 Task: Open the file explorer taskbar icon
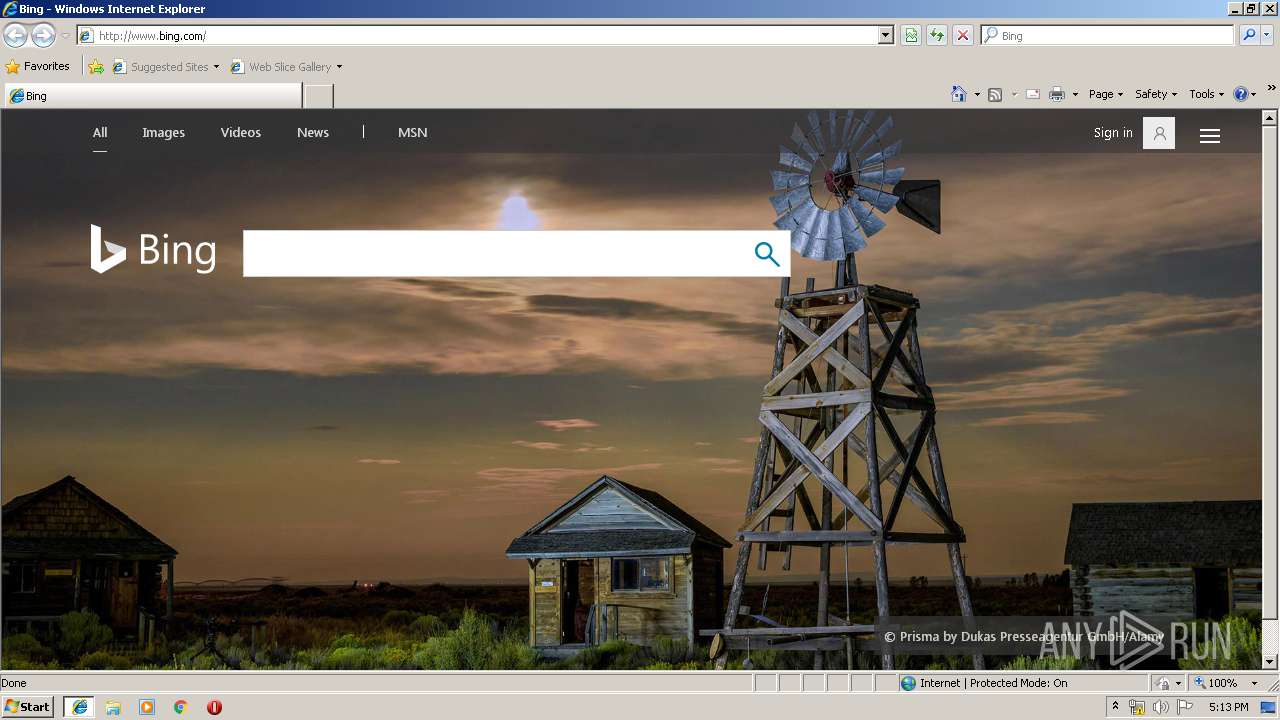[x=113, y=707]
